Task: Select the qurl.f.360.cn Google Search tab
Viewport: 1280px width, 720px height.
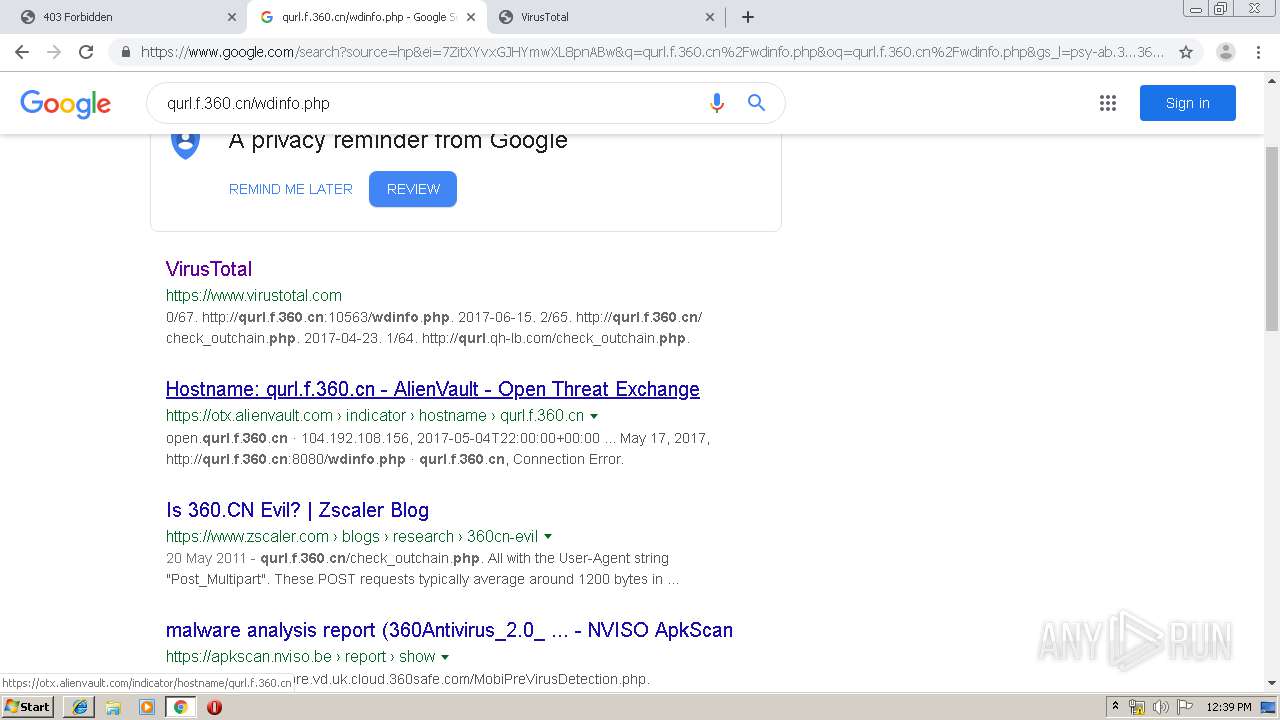Action: click(x=367, y=17)
